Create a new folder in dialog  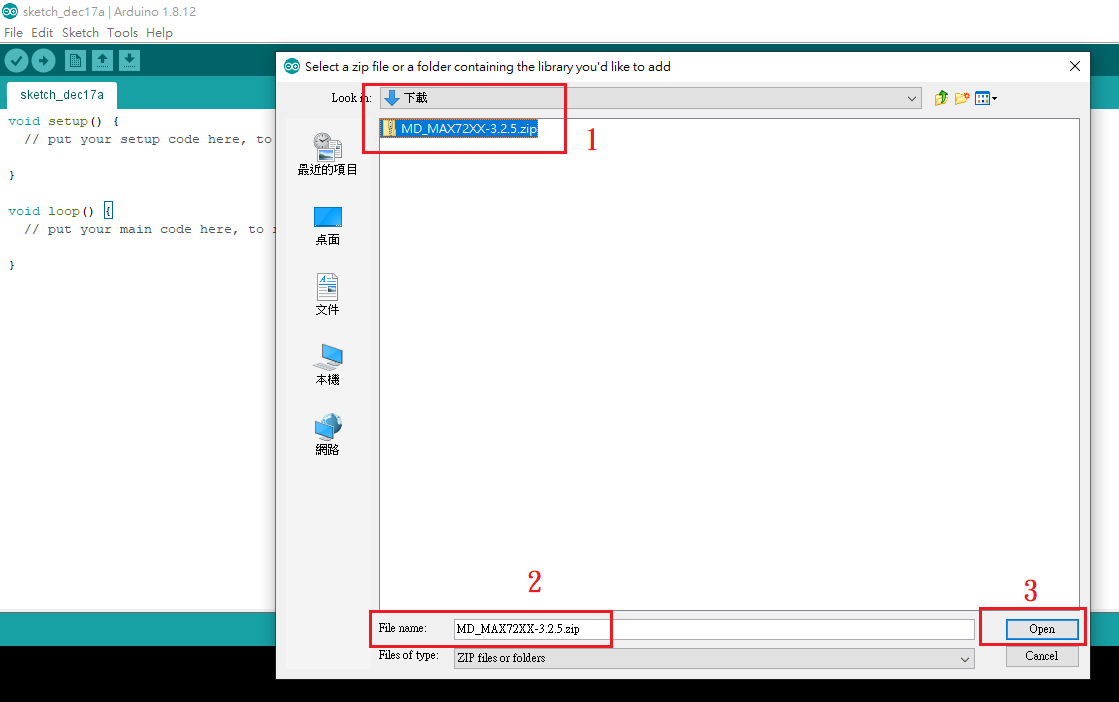click(962, 98)
